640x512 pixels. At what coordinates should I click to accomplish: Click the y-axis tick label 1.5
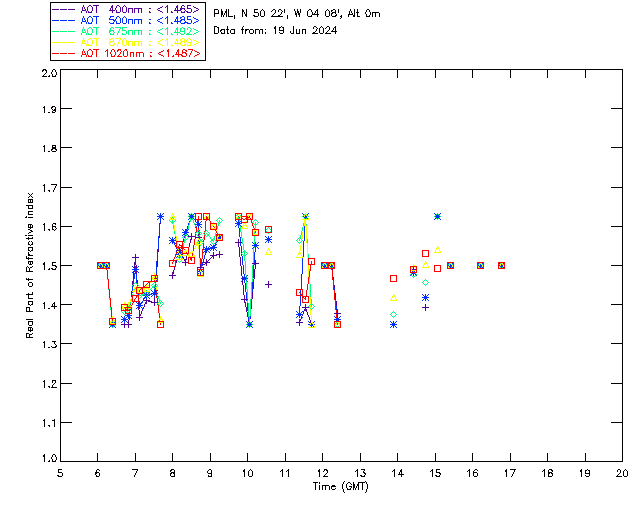click(49, 266)
